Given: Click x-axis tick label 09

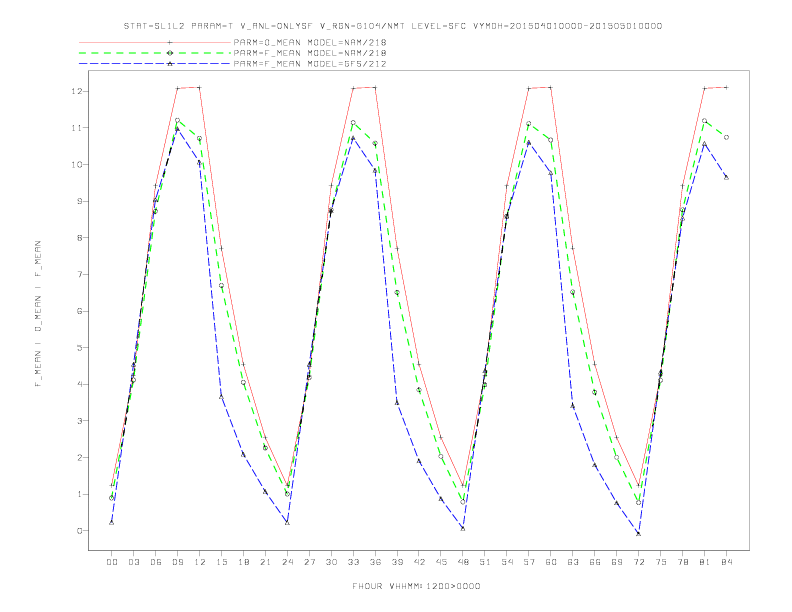Looking at the screenshot, I should point(177,562).
